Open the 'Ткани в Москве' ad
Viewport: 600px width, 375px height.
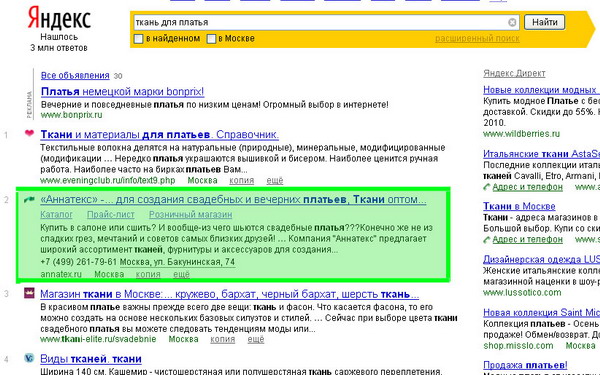[519, 206]
